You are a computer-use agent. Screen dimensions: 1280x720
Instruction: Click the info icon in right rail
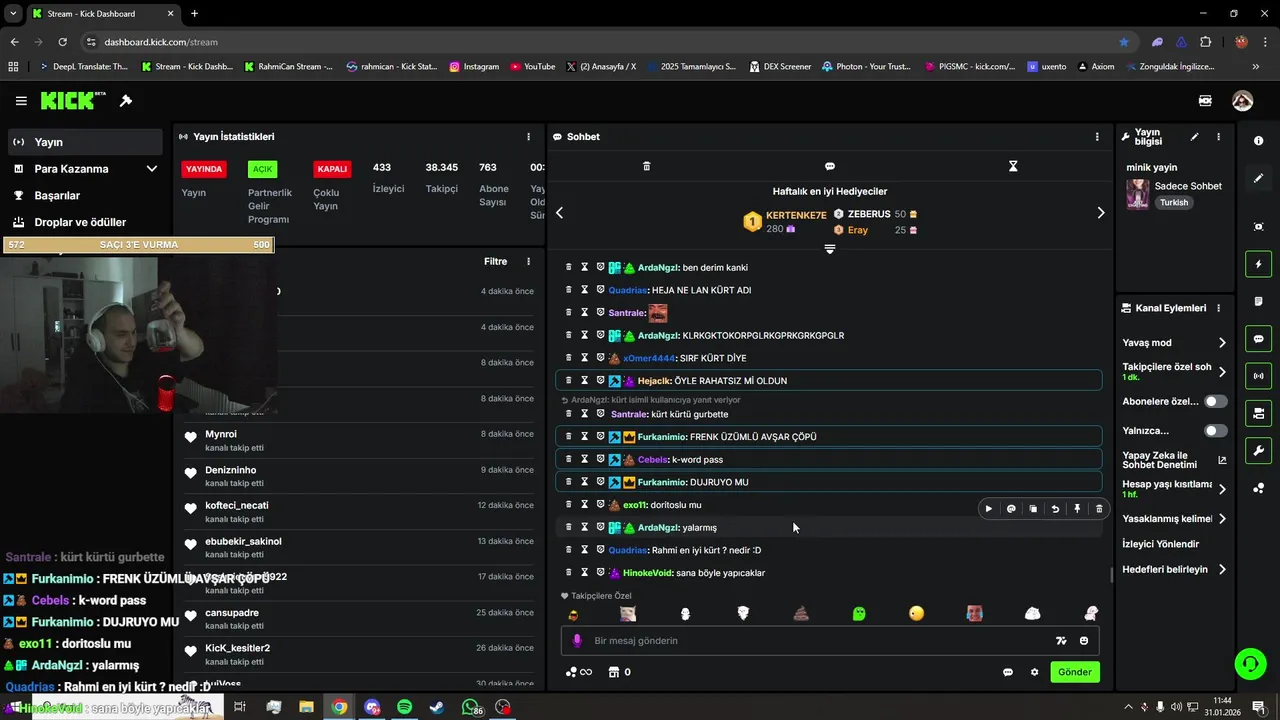point(1258,141)
